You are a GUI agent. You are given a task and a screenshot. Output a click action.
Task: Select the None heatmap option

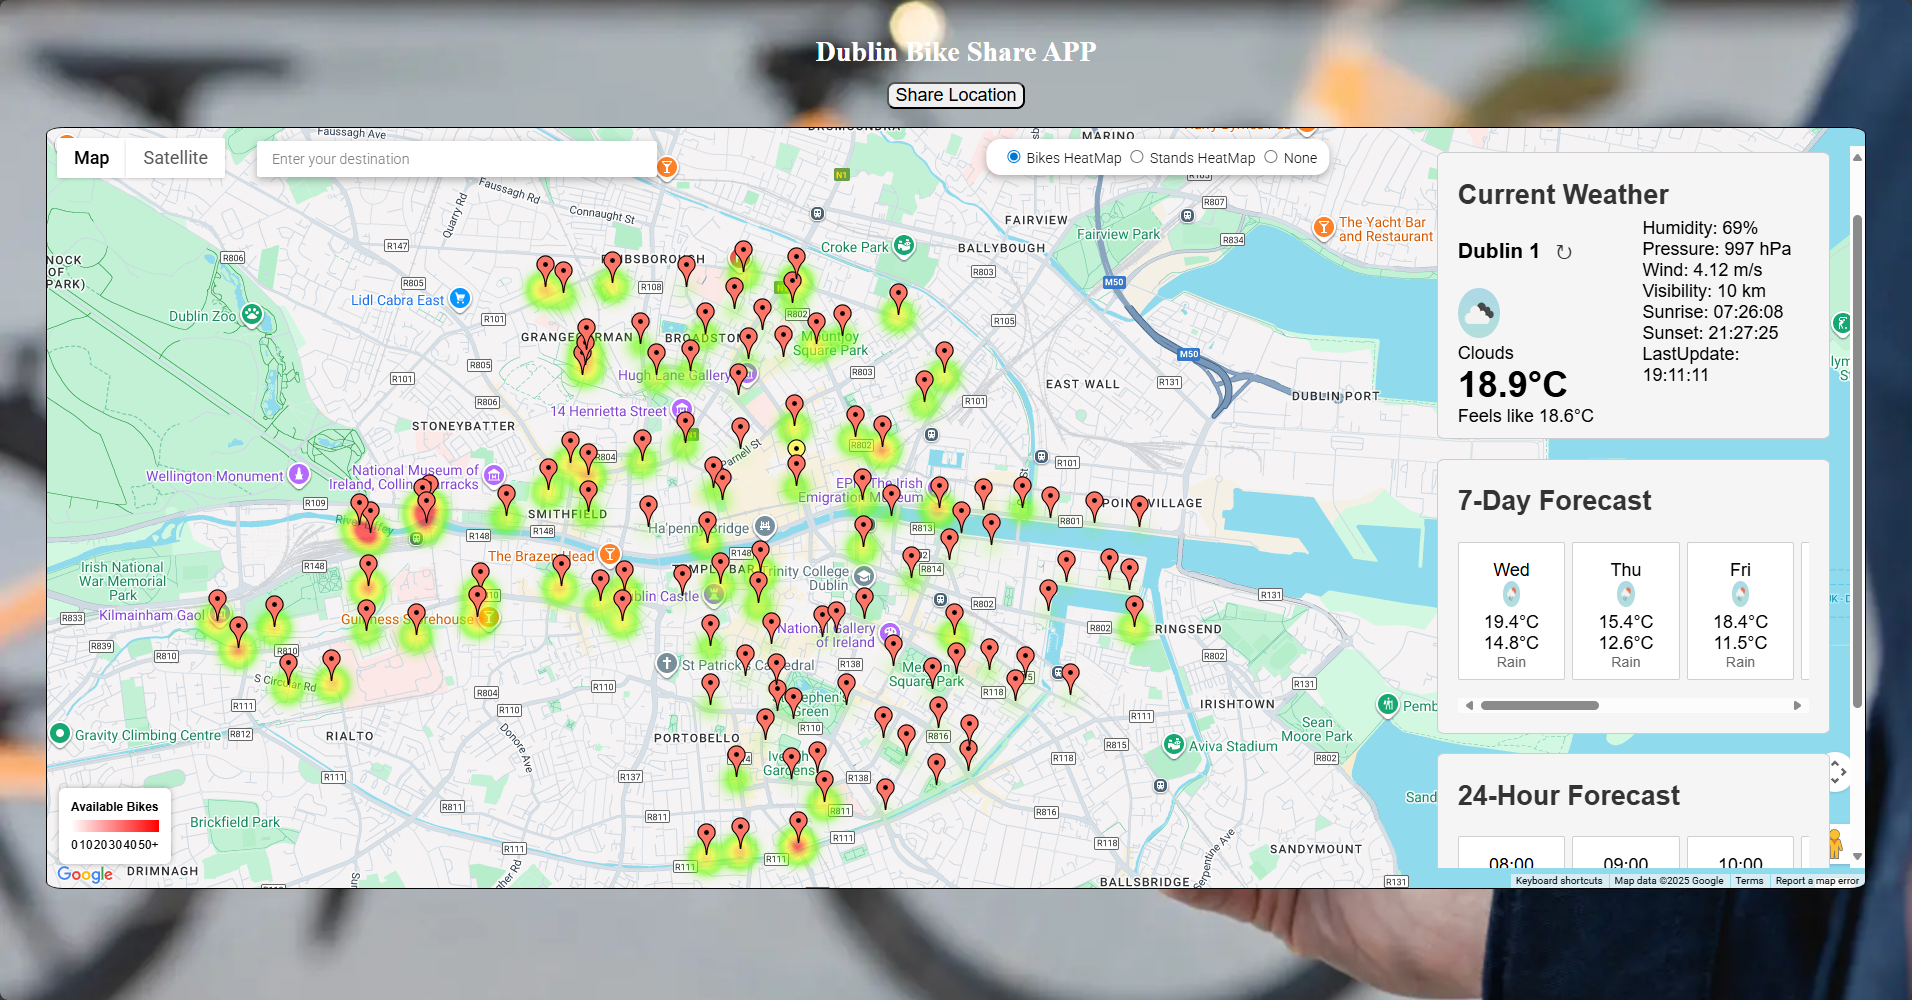click(x=1271, y=157)
